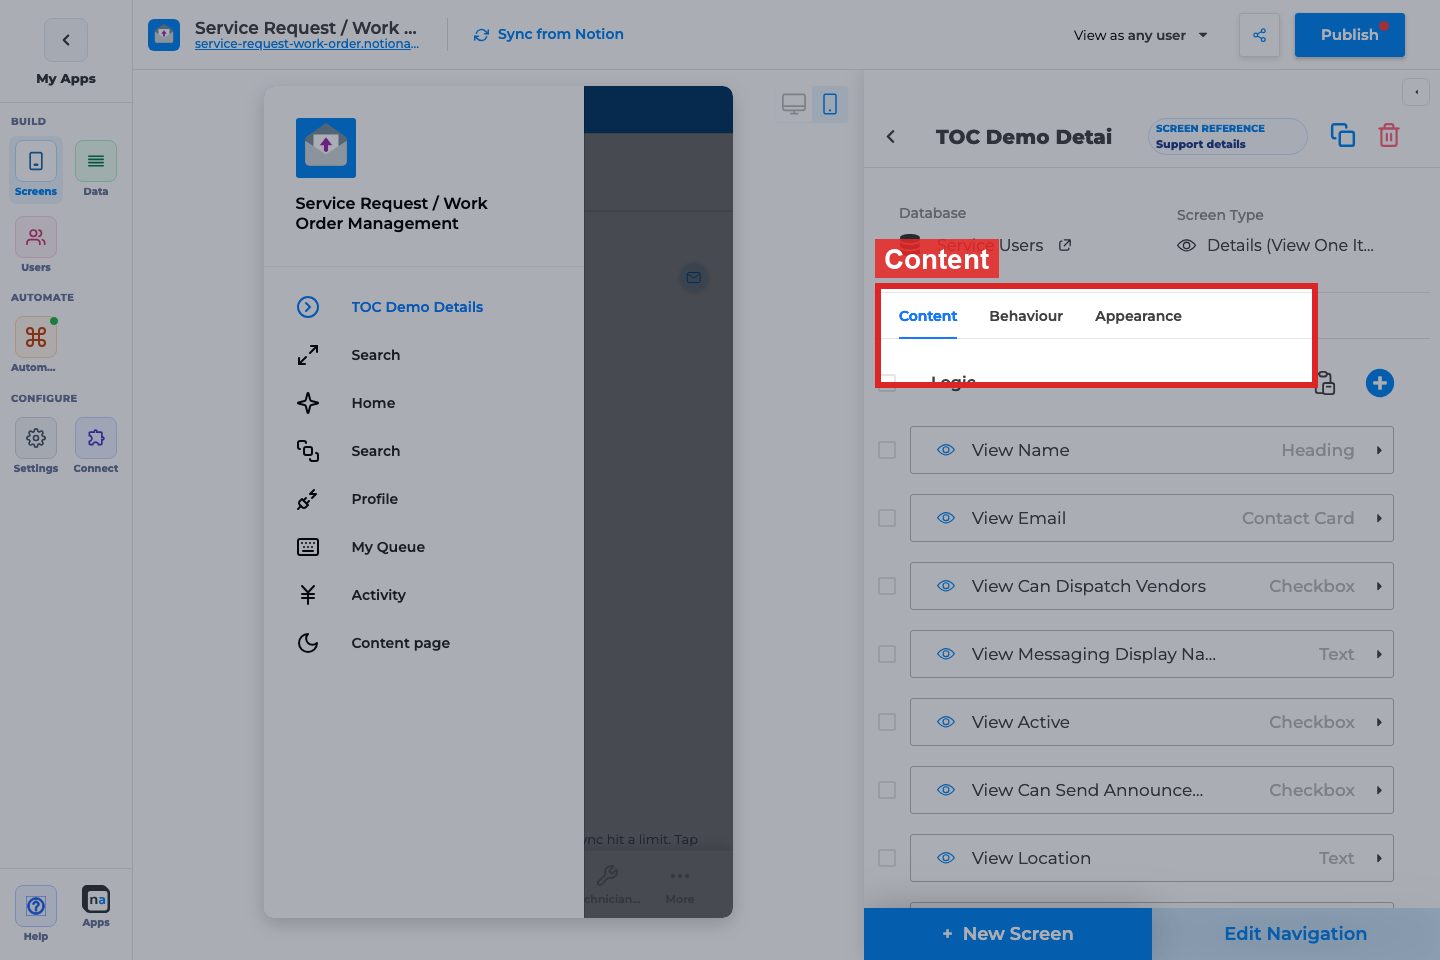Duplicate the screen with the copy icon
This screenshot has height=960, width=1440.
tap(1343, 135)
